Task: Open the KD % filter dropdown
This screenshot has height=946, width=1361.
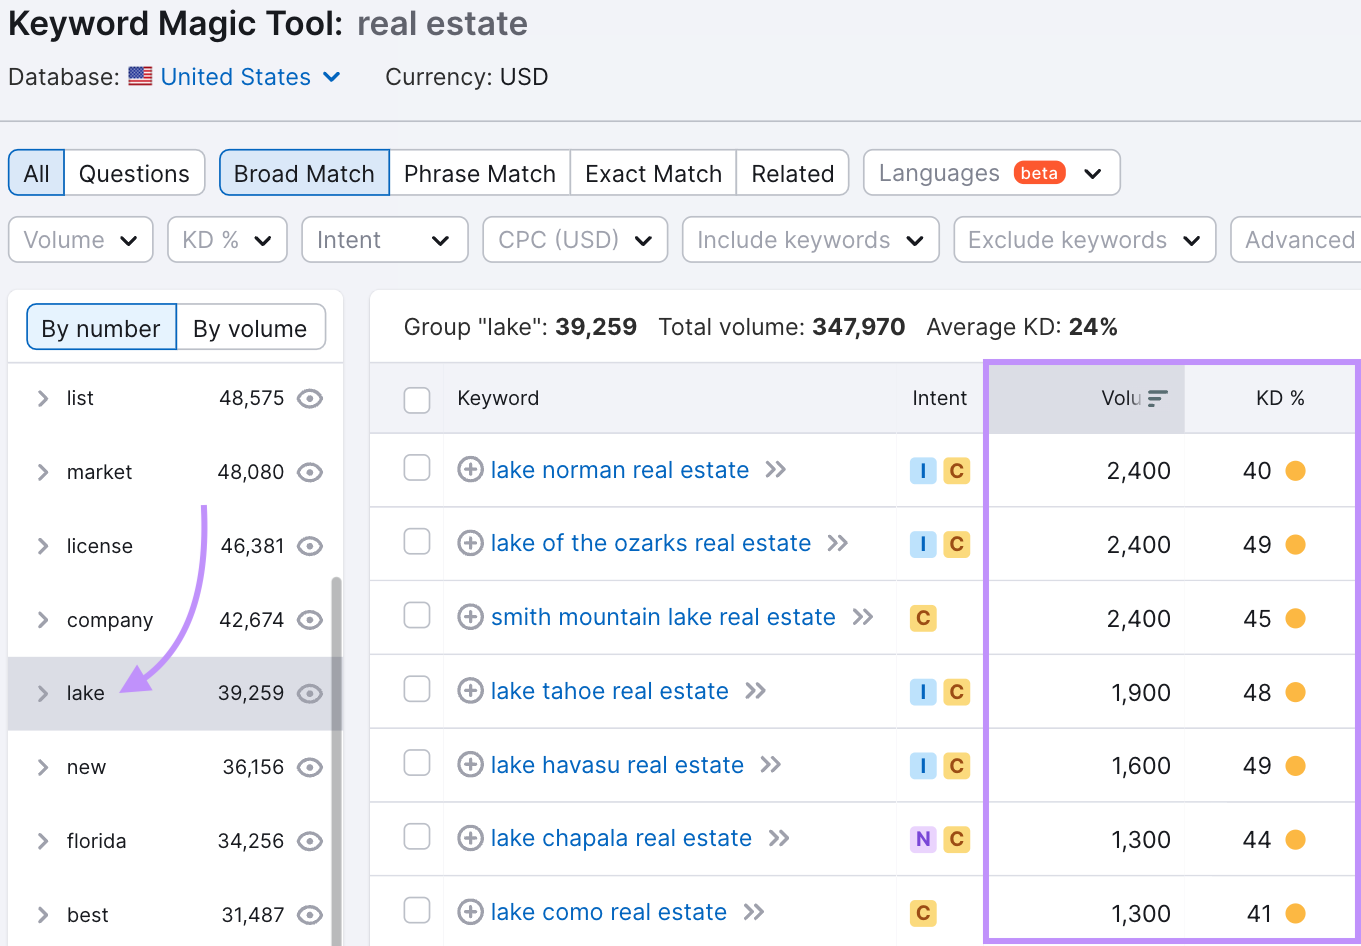Action: point(227,240)
